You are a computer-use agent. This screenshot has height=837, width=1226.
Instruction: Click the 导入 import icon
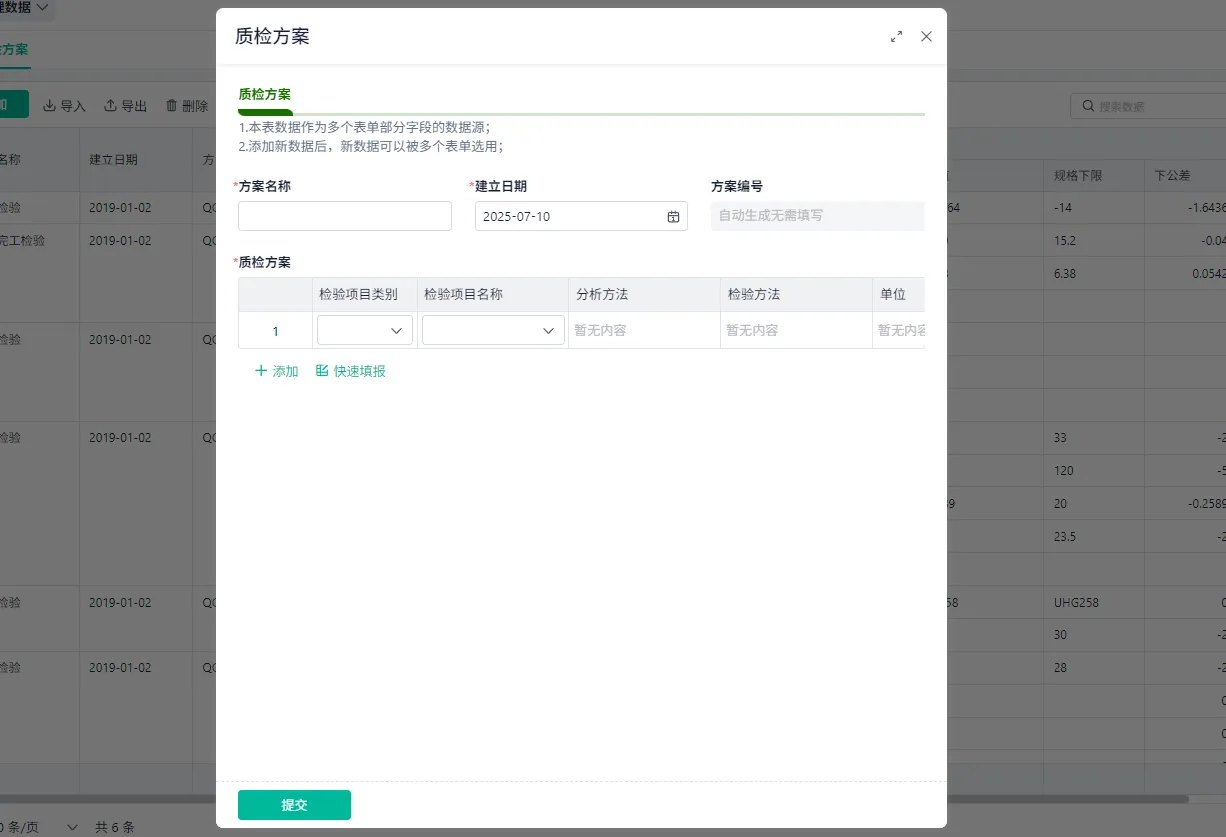click(x=49, y=106)
